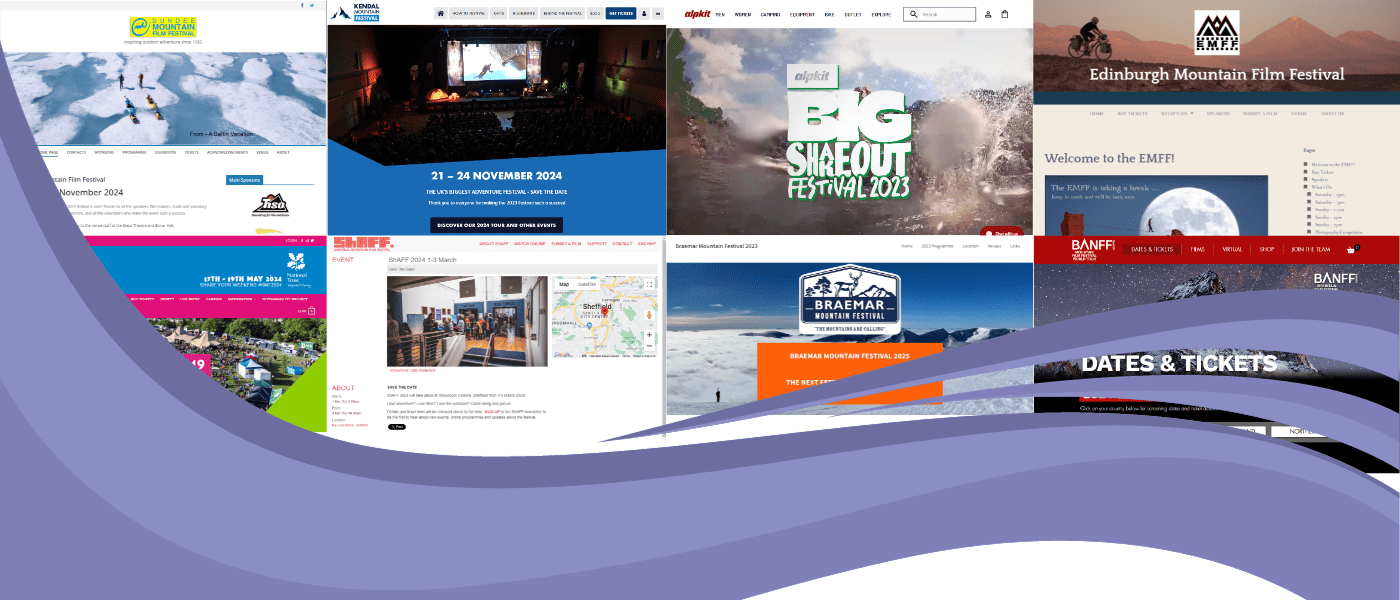Click the Braemar Mountain Festival badge logo

pyautogui.click(x=850, y=299)
